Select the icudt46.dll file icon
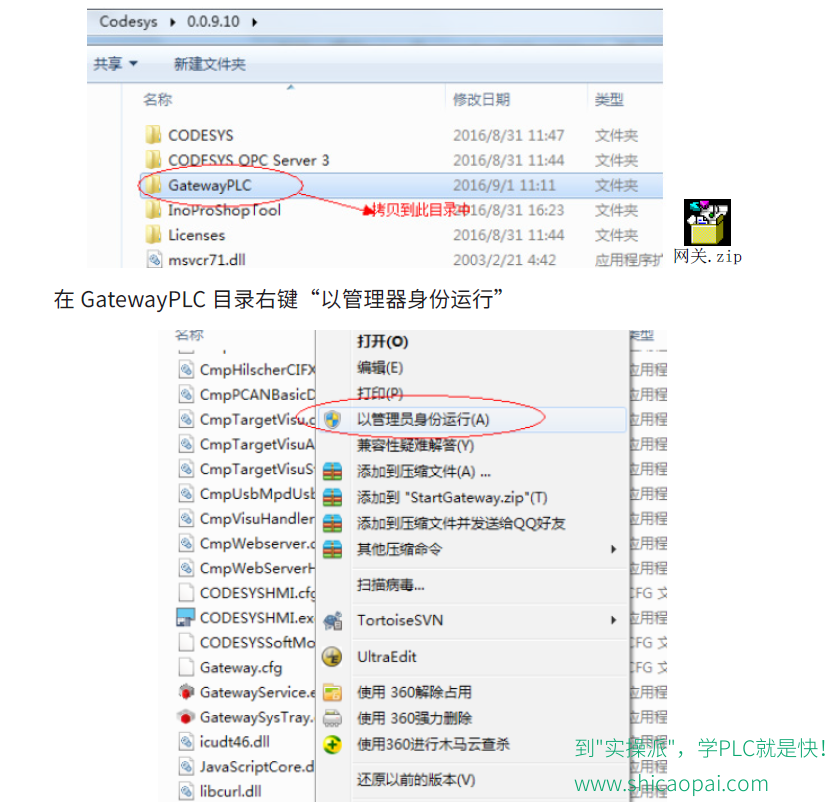 [186, 742]
